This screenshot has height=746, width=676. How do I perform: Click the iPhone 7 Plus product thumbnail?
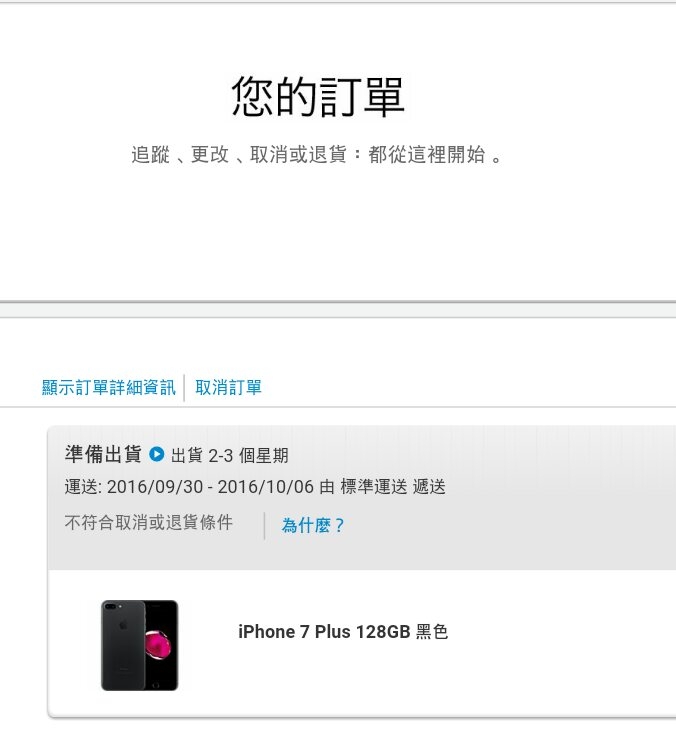tap(139, 645)
